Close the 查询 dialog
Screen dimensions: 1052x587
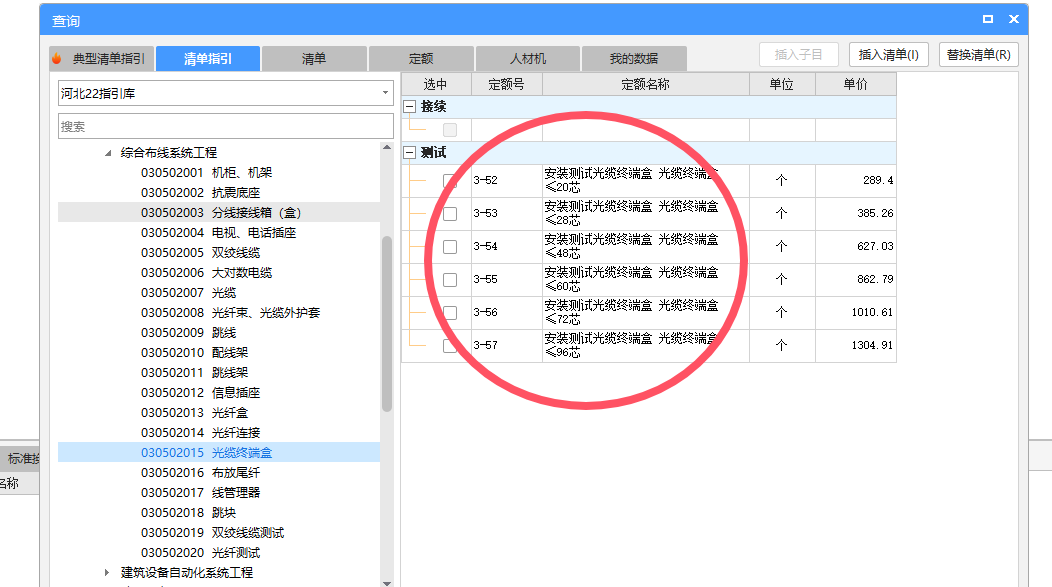[x=1014, y=19]
